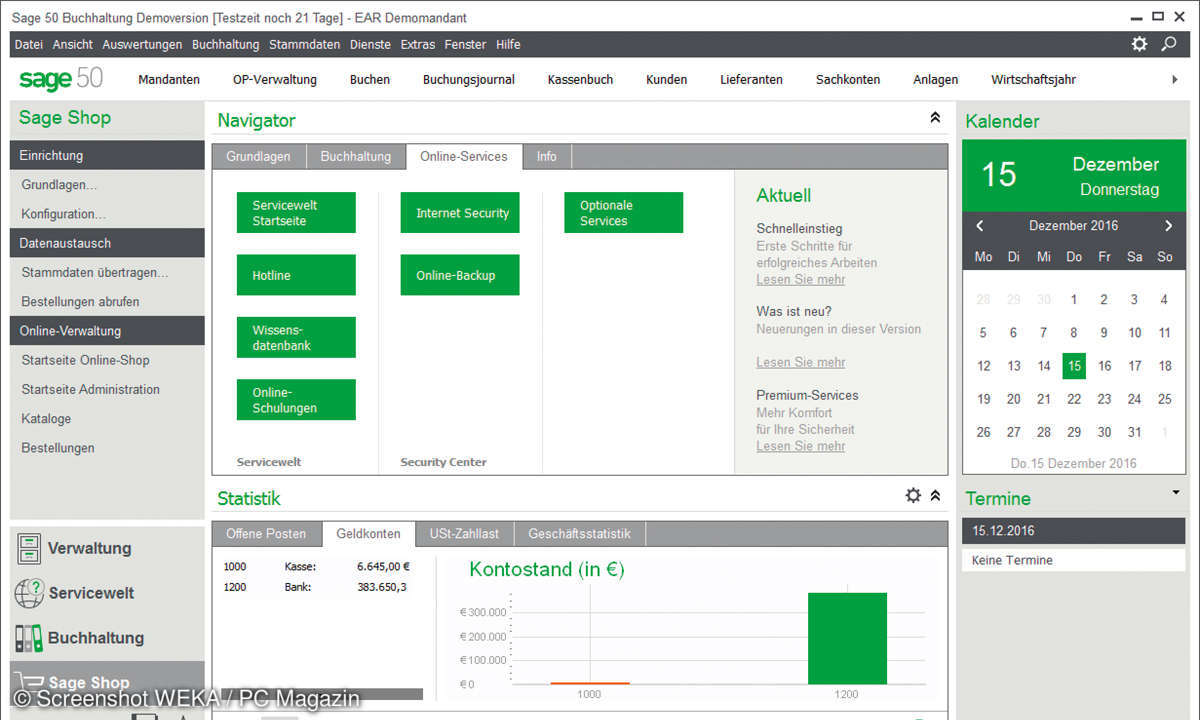This screenshot has height=720, width=1200.
Task: Click Lesen Sie mehr under Was ist neu?
Action: 801,363
